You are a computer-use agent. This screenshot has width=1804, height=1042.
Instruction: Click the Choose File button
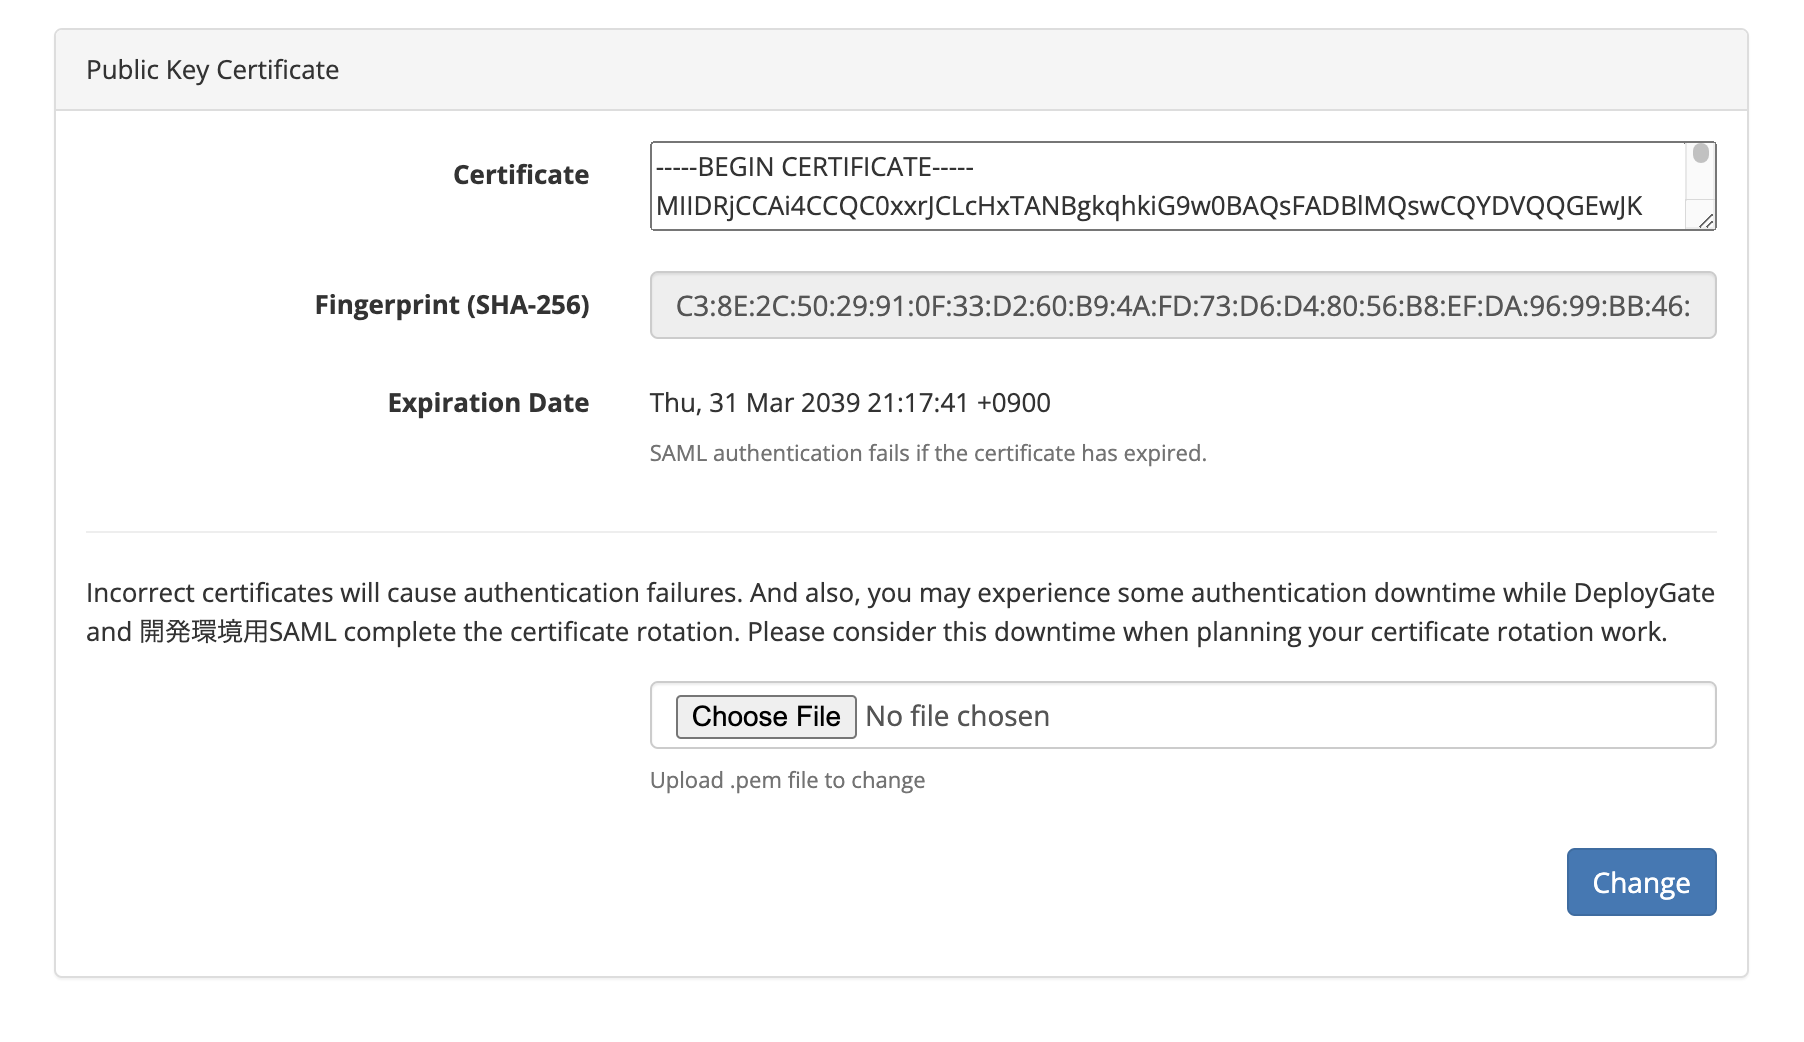766,716
